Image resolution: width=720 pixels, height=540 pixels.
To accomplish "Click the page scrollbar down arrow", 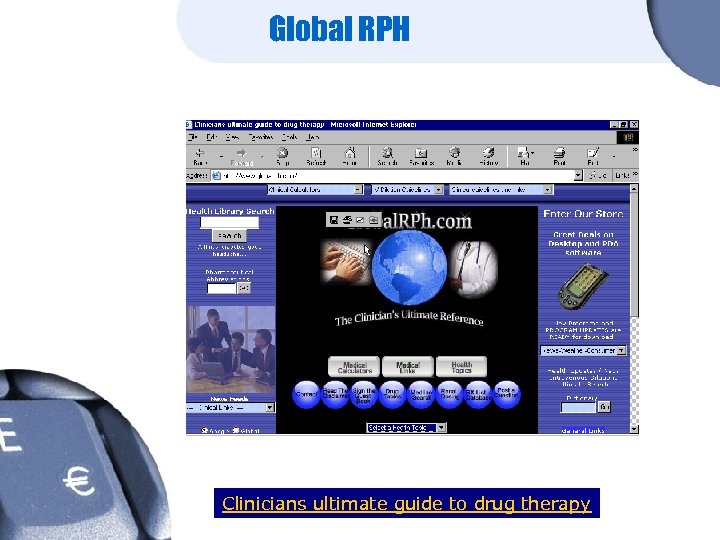I will click(634, 429).
